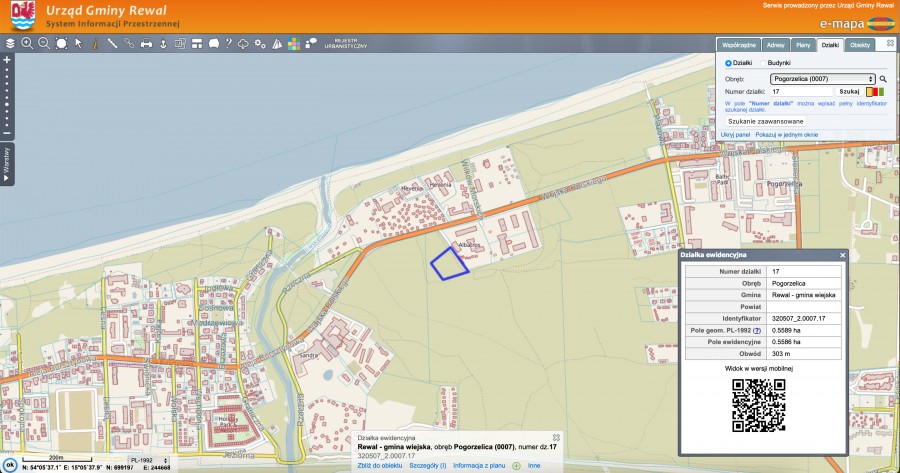Switch to the Adresy tab
Image resolution: width=900 pixels, height=473 pixels.
(x=775, y=45)
